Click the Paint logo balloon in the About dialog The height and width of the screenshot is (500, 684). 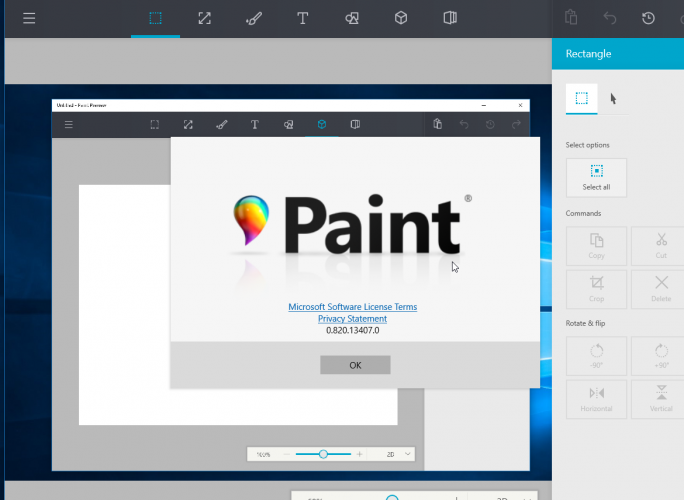coord(251,220)
